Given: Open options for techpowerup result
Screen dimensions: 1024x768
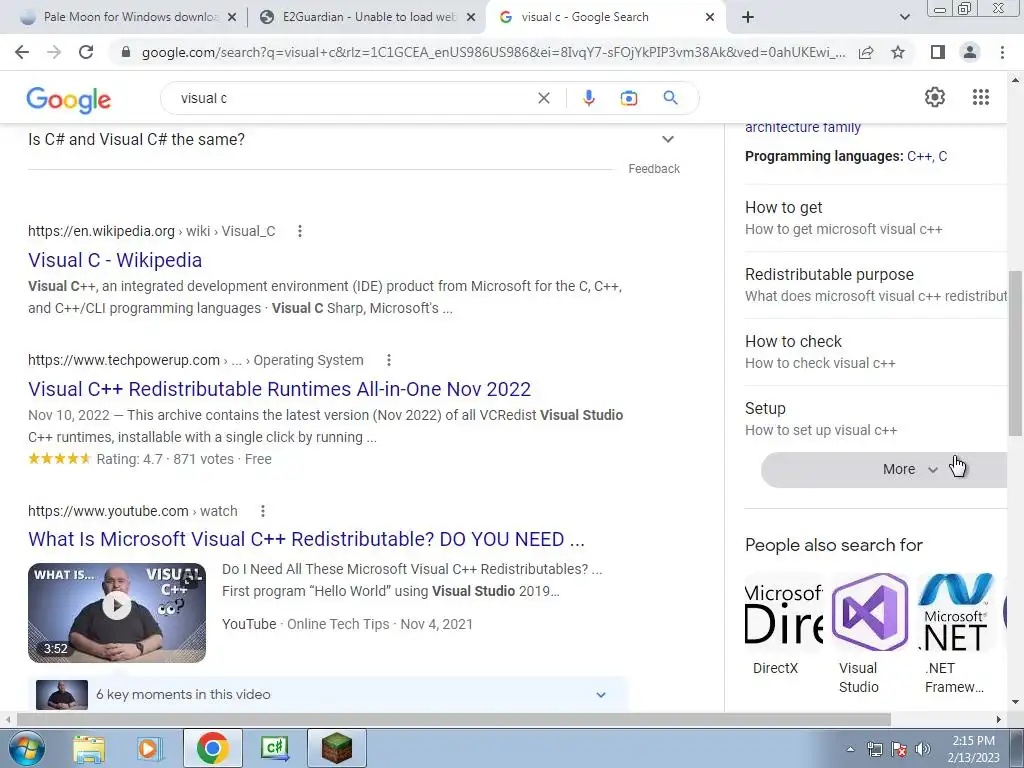Looking at the screenshot, I should [389, 360].
